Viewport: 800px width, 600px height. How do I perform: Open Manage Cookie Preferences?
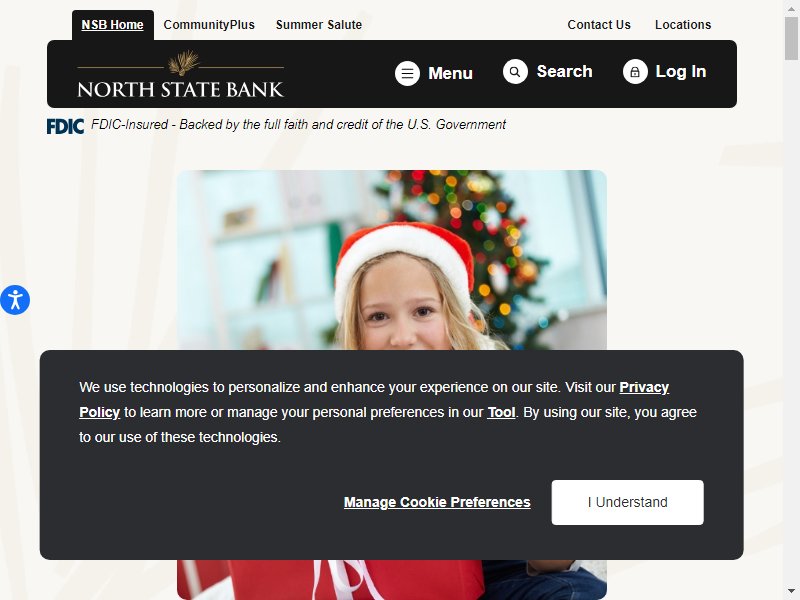tap(437, 502)
